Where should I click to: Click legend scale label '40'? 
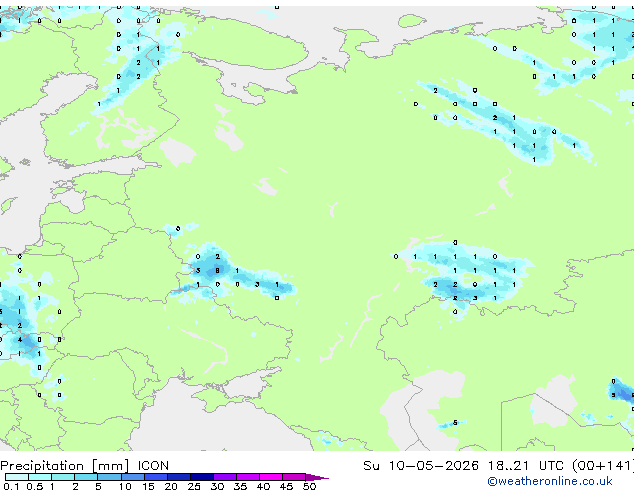pyautogui.click(x=263, y=486)
